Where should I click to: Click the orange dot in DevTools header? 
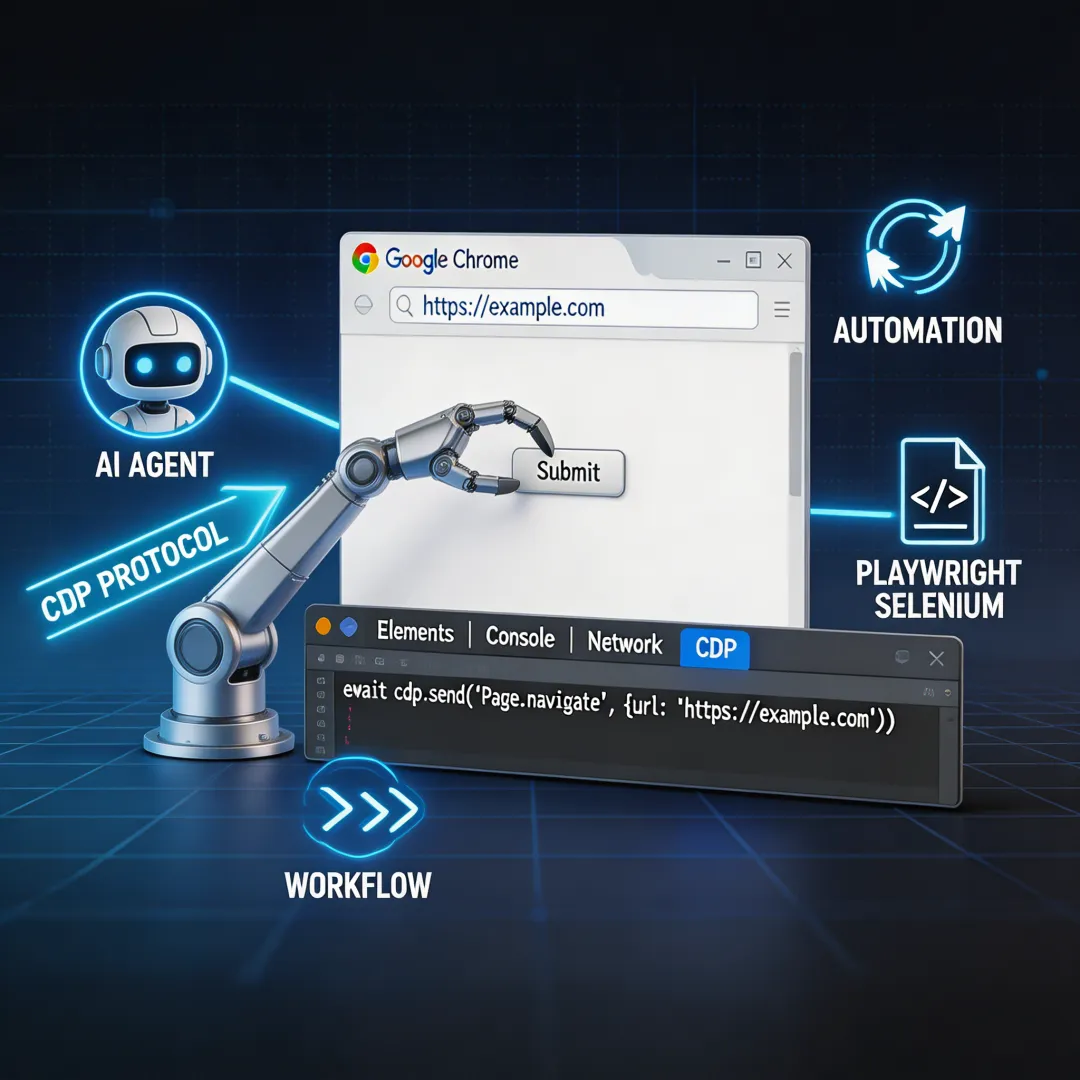323,626
